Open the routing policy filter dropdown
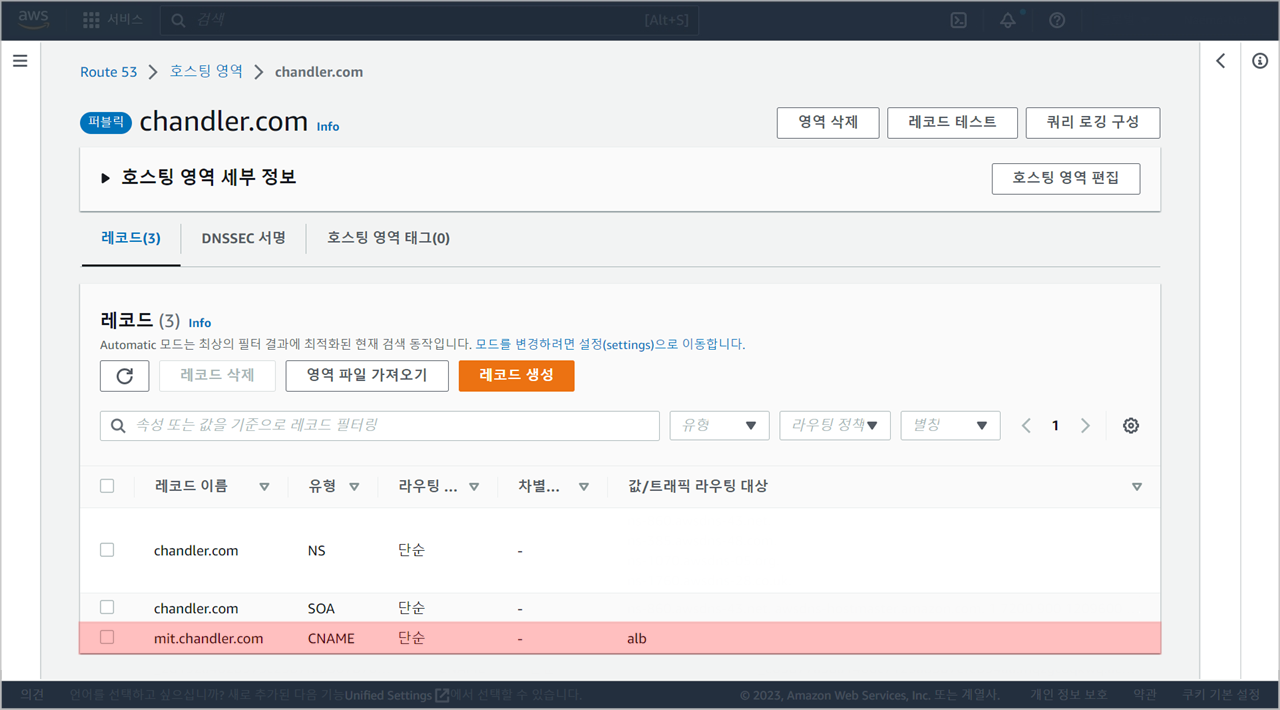Viewport: 1280px width, 710px height. (835, 425)
